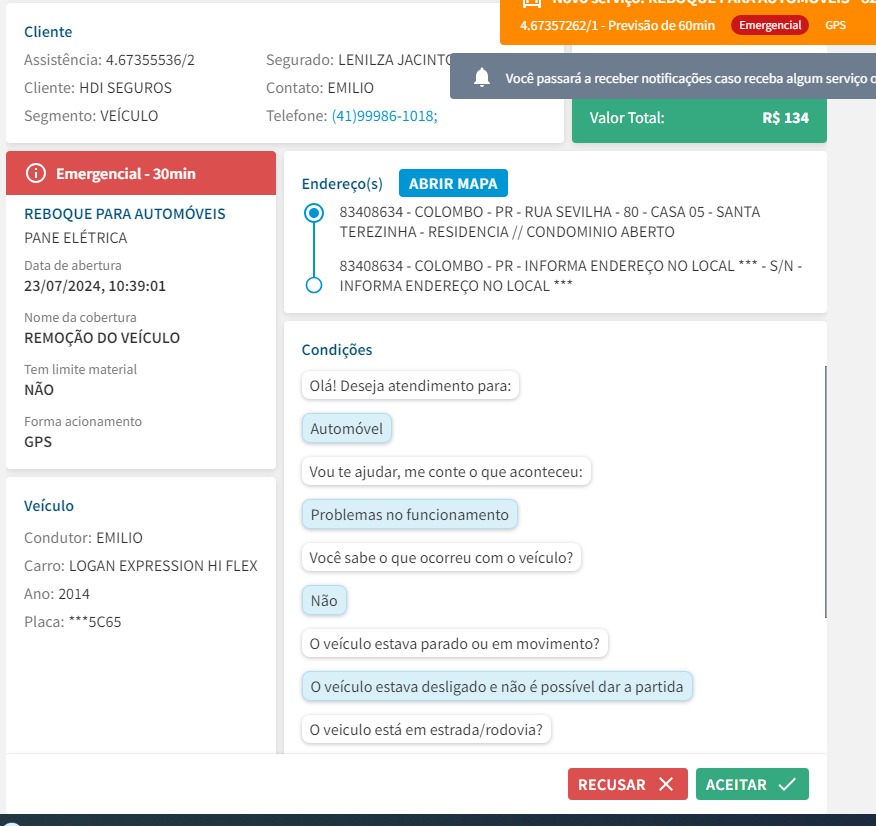Open the map with ABRIR MAPA
The height and width of the screenshot is (826, 876).
453,183
